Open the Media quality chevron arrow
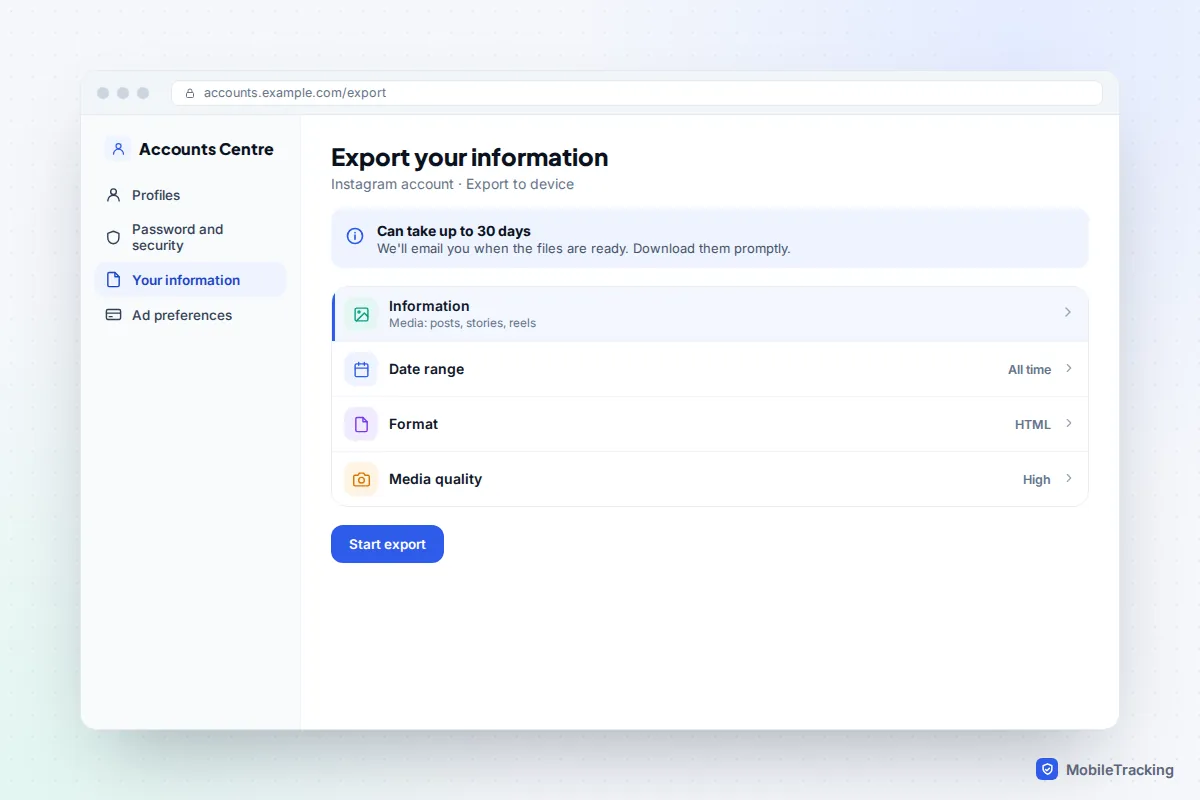 [1068, 479]
